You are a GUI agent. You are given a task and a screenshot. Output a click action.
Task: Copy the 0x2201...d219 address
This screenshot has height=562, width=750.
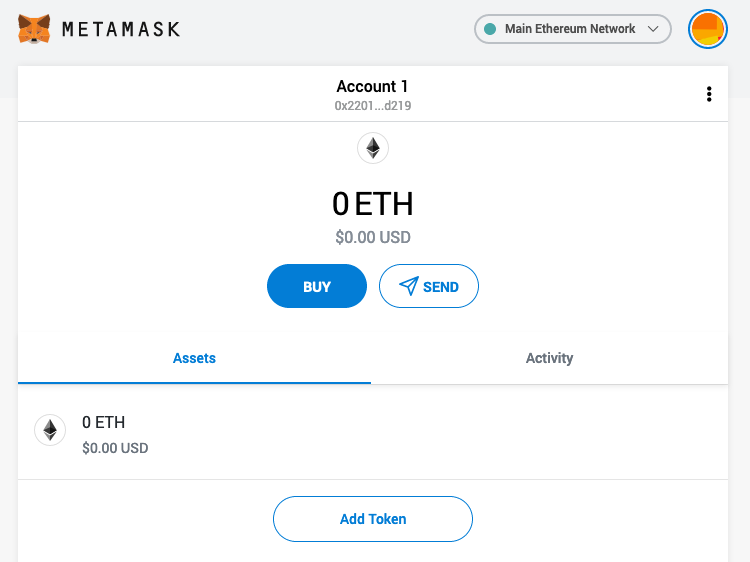tap(372, 105)
